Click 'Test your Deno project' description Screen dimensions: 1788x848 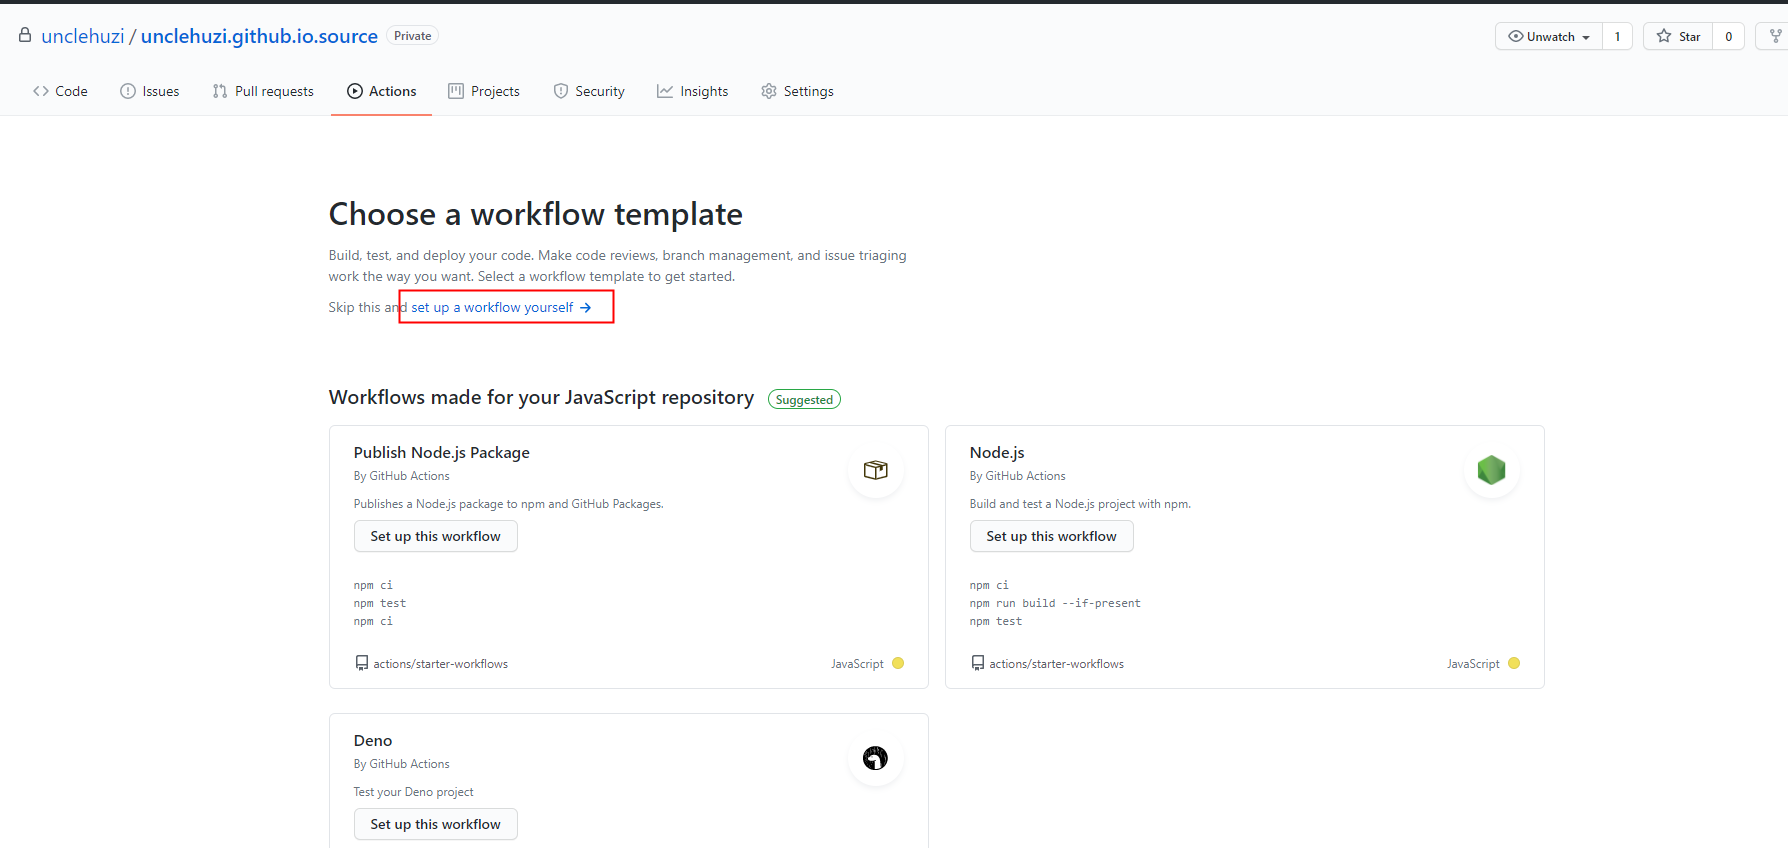click(413, 792)
